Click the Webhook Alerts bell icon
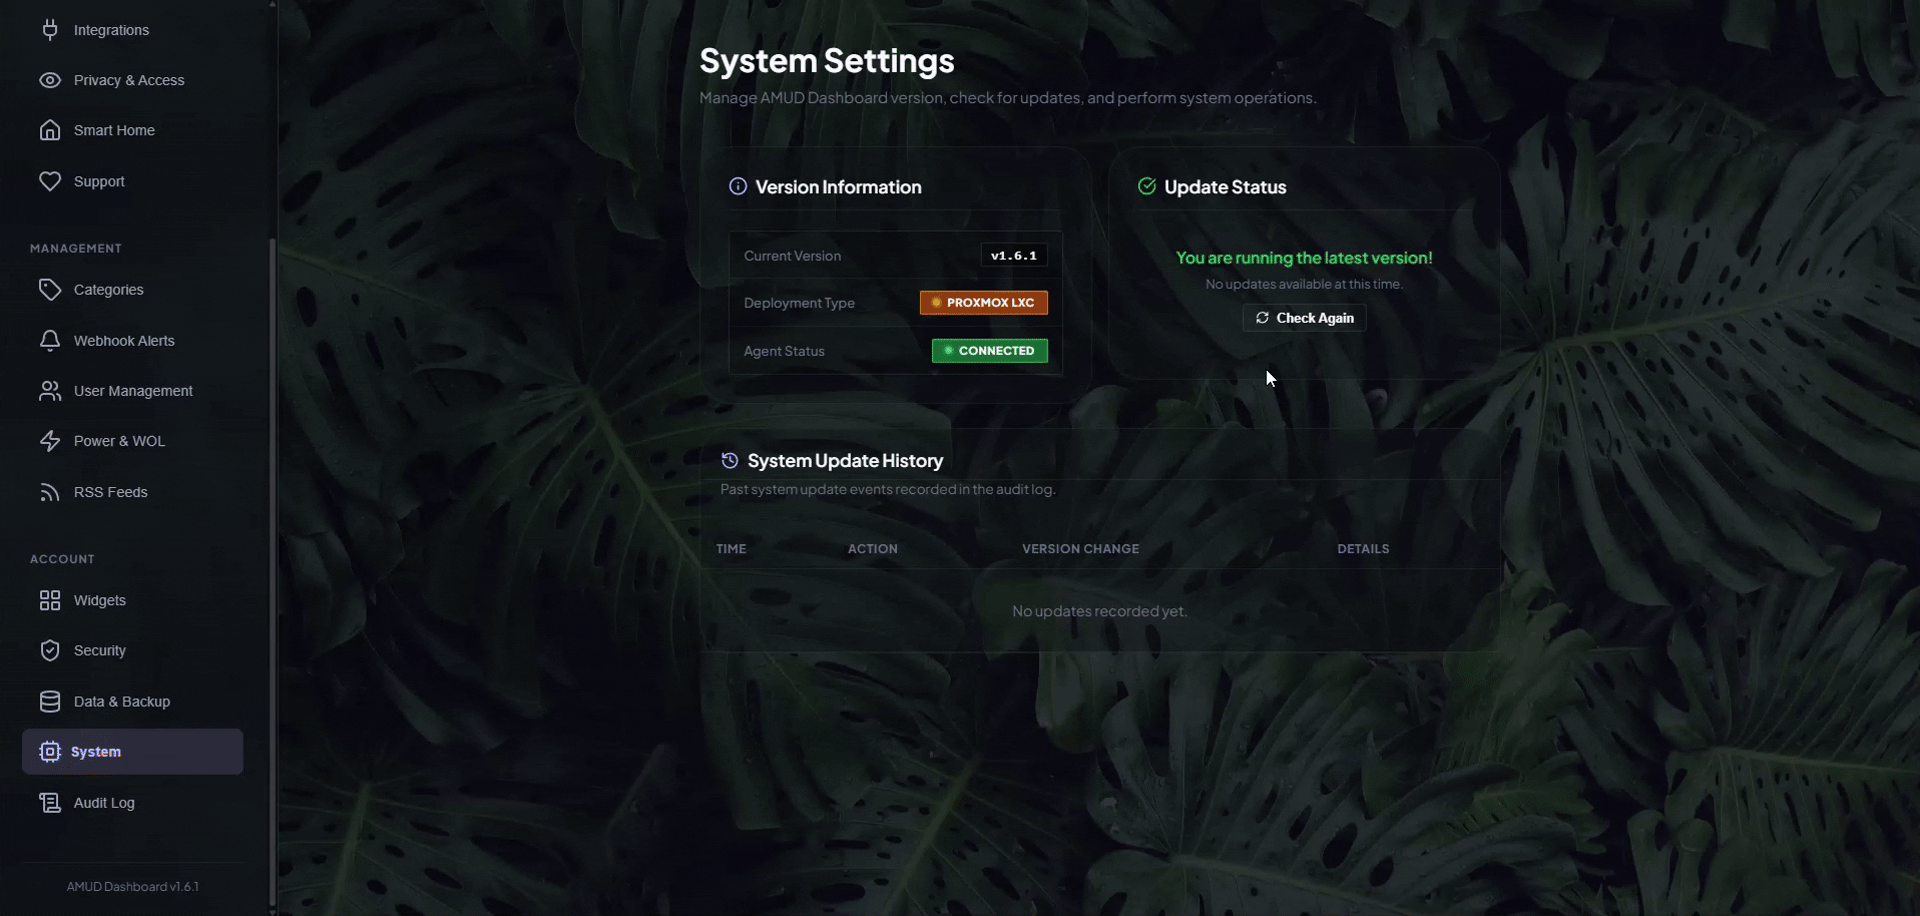Viewport: 1920px width, 916px height. point(50,341)
